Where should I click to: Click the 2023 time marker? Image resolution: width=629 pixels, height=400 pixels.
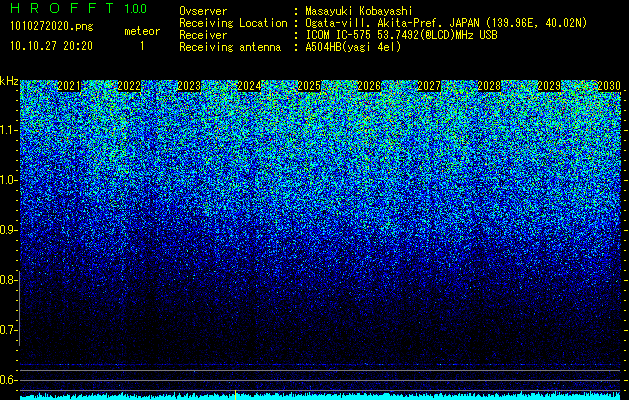pos(189,86)
